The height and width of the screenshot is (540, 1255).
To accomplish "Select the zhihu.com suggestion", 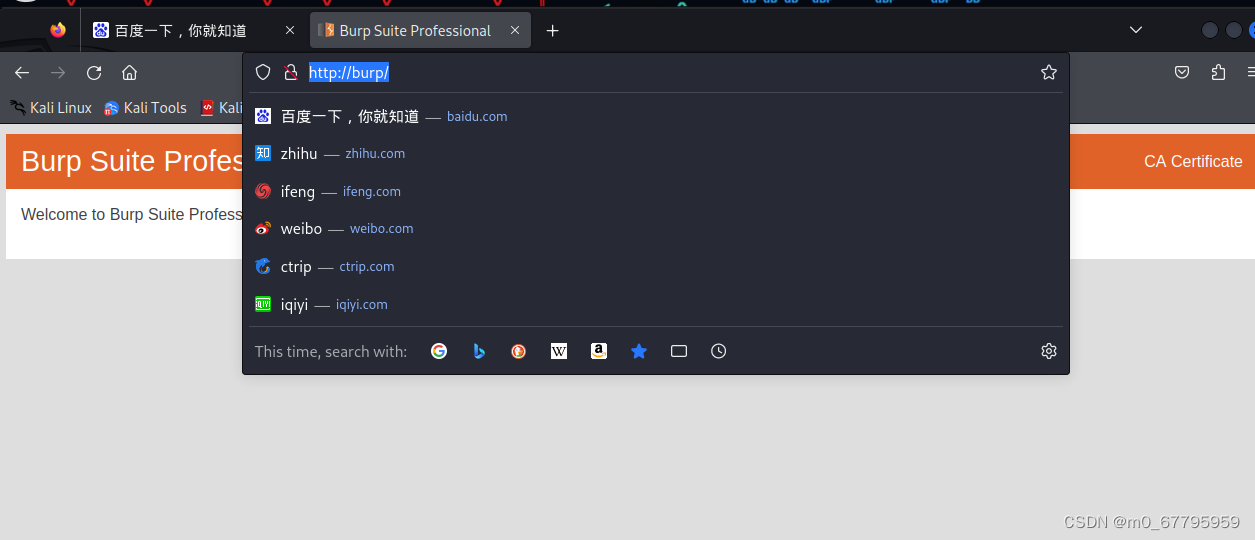I will coord(656,154).
